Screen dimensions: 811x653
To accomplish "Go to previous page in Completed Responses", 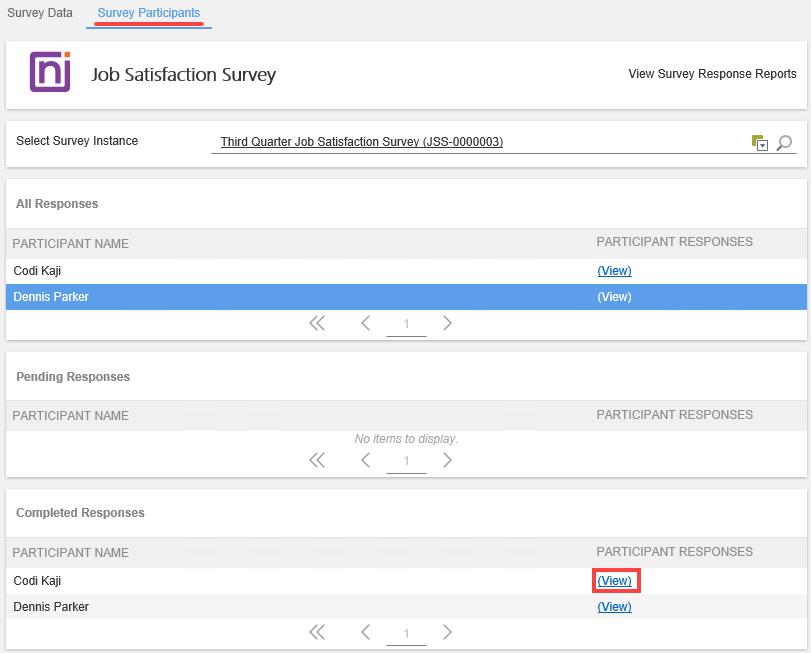I will pos(366,632).
